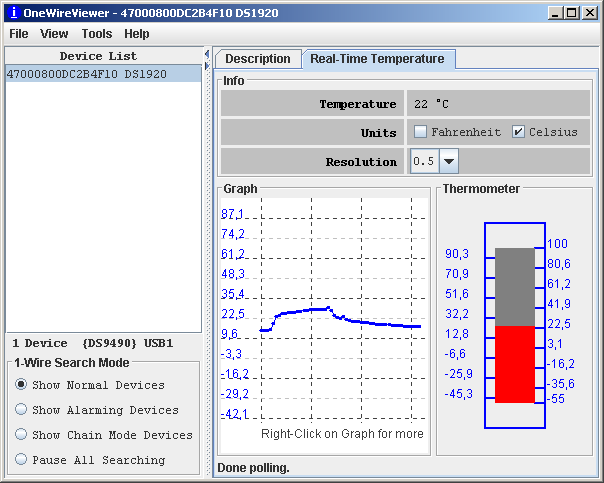Viewport: 604px width, 483px height.
Task: Click the Temperature row label
Action: coord(358,104)
